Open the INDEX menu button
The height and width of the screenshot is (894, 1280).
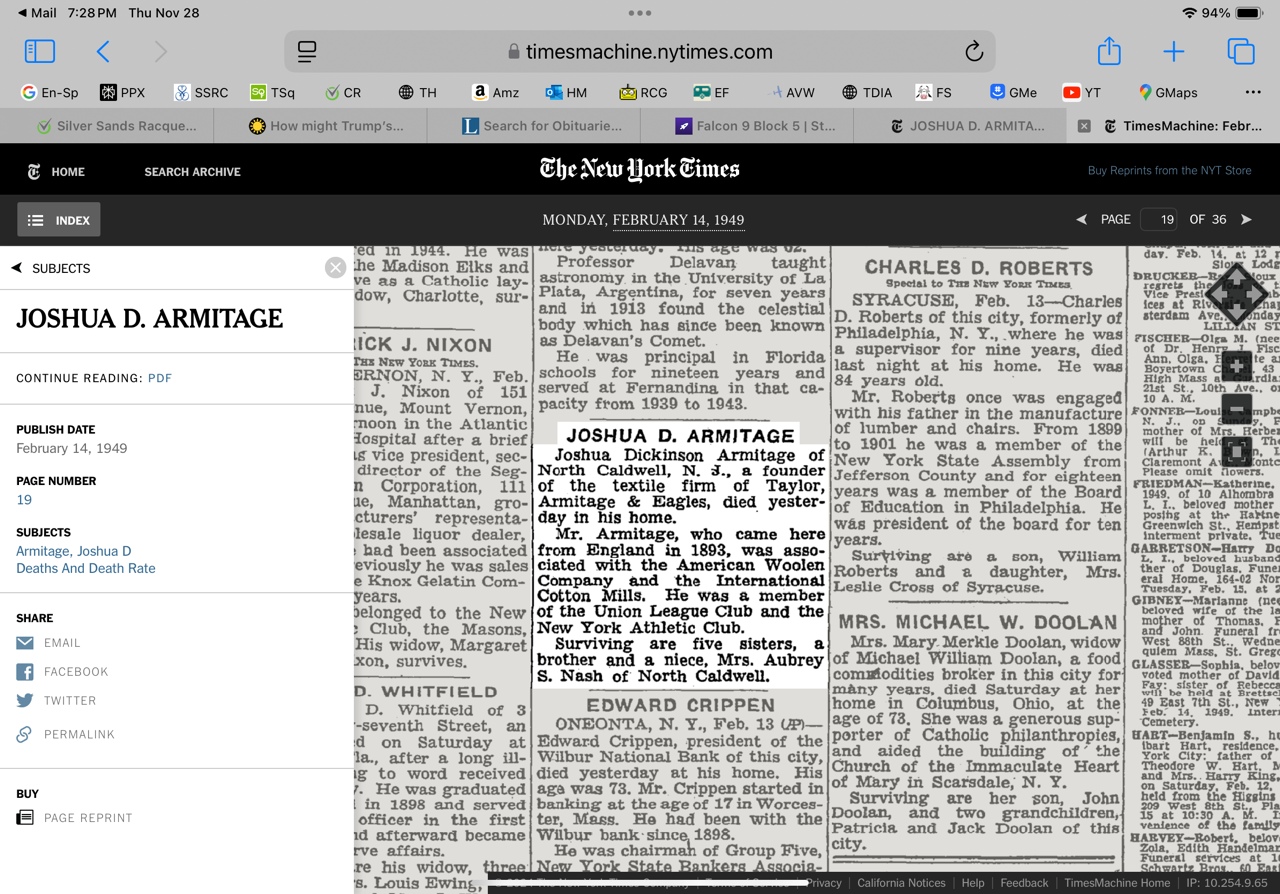point(59,220)
